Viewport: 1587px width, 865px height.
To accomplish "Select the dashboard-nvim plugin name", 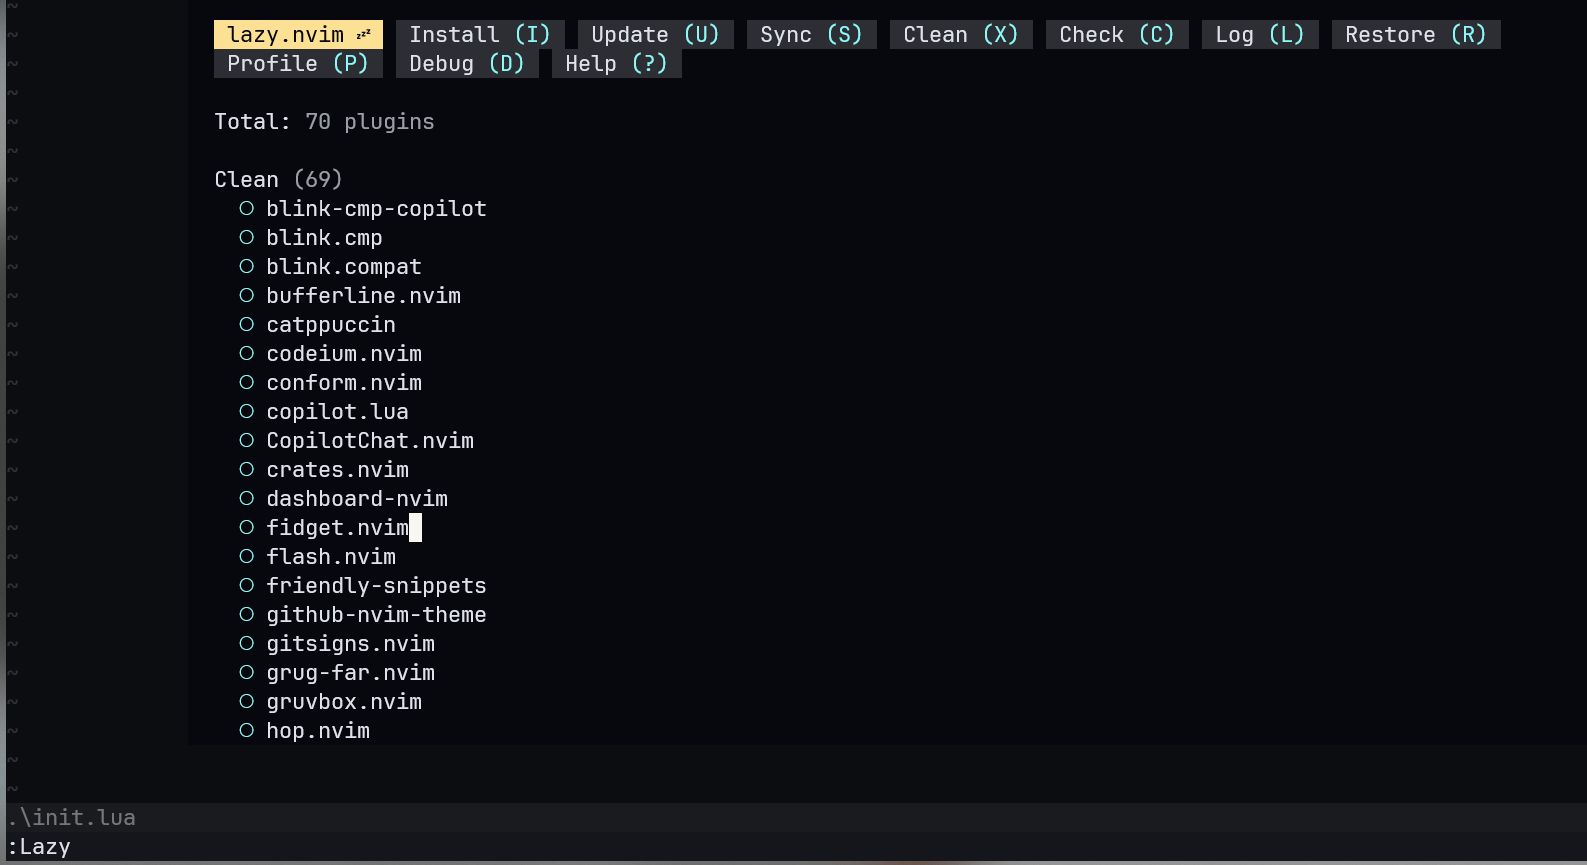I will pos(357,499).
